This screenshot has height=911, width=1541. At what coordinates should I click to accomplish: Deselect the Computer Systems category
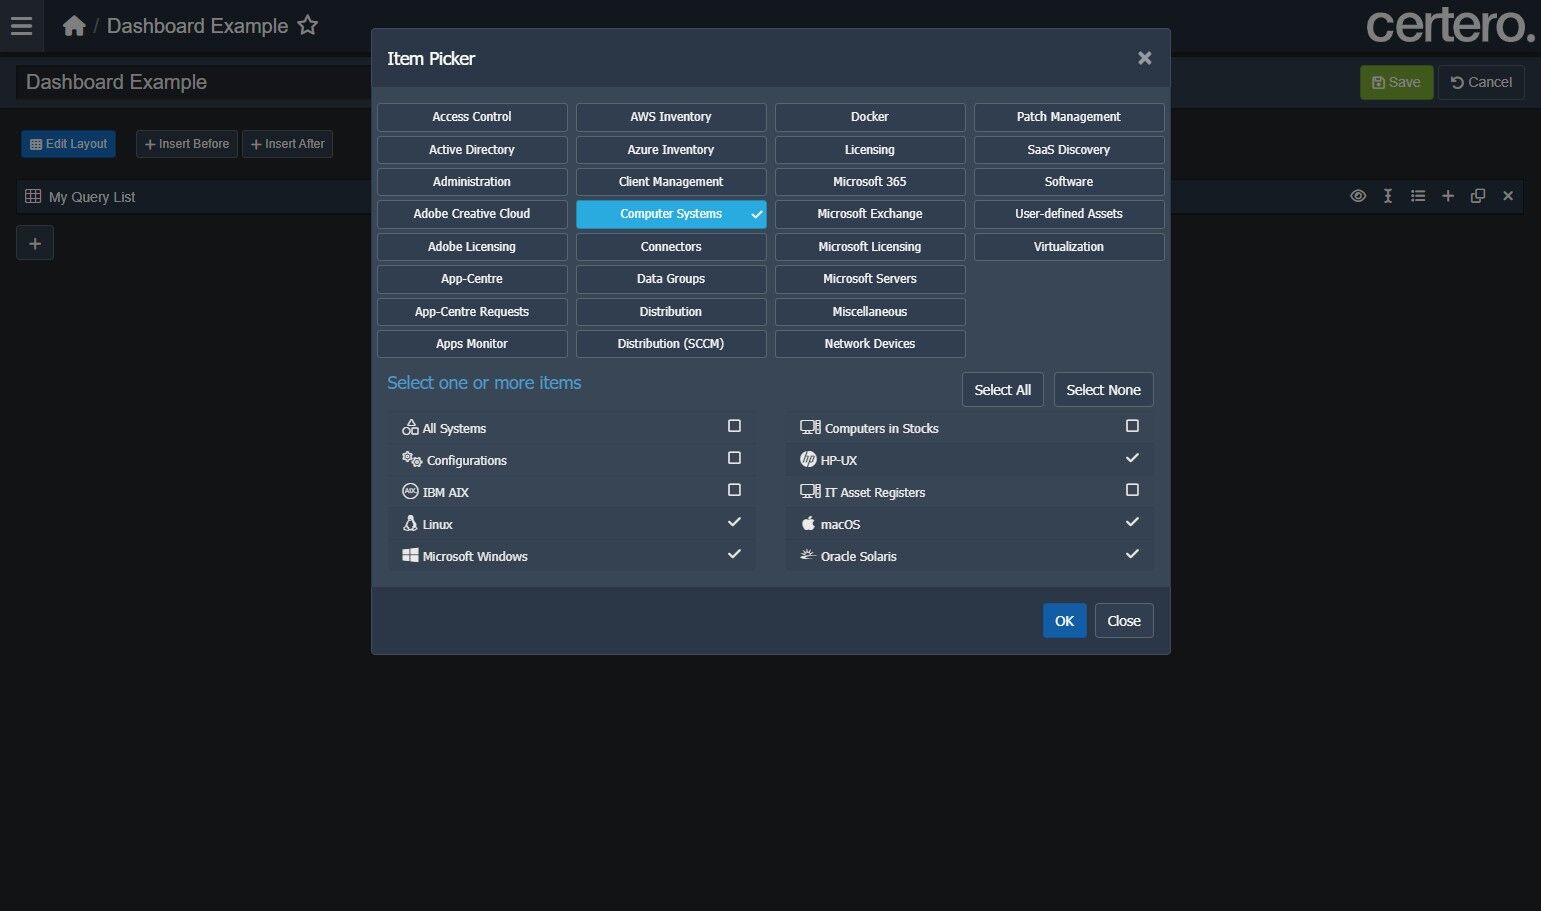671,214
